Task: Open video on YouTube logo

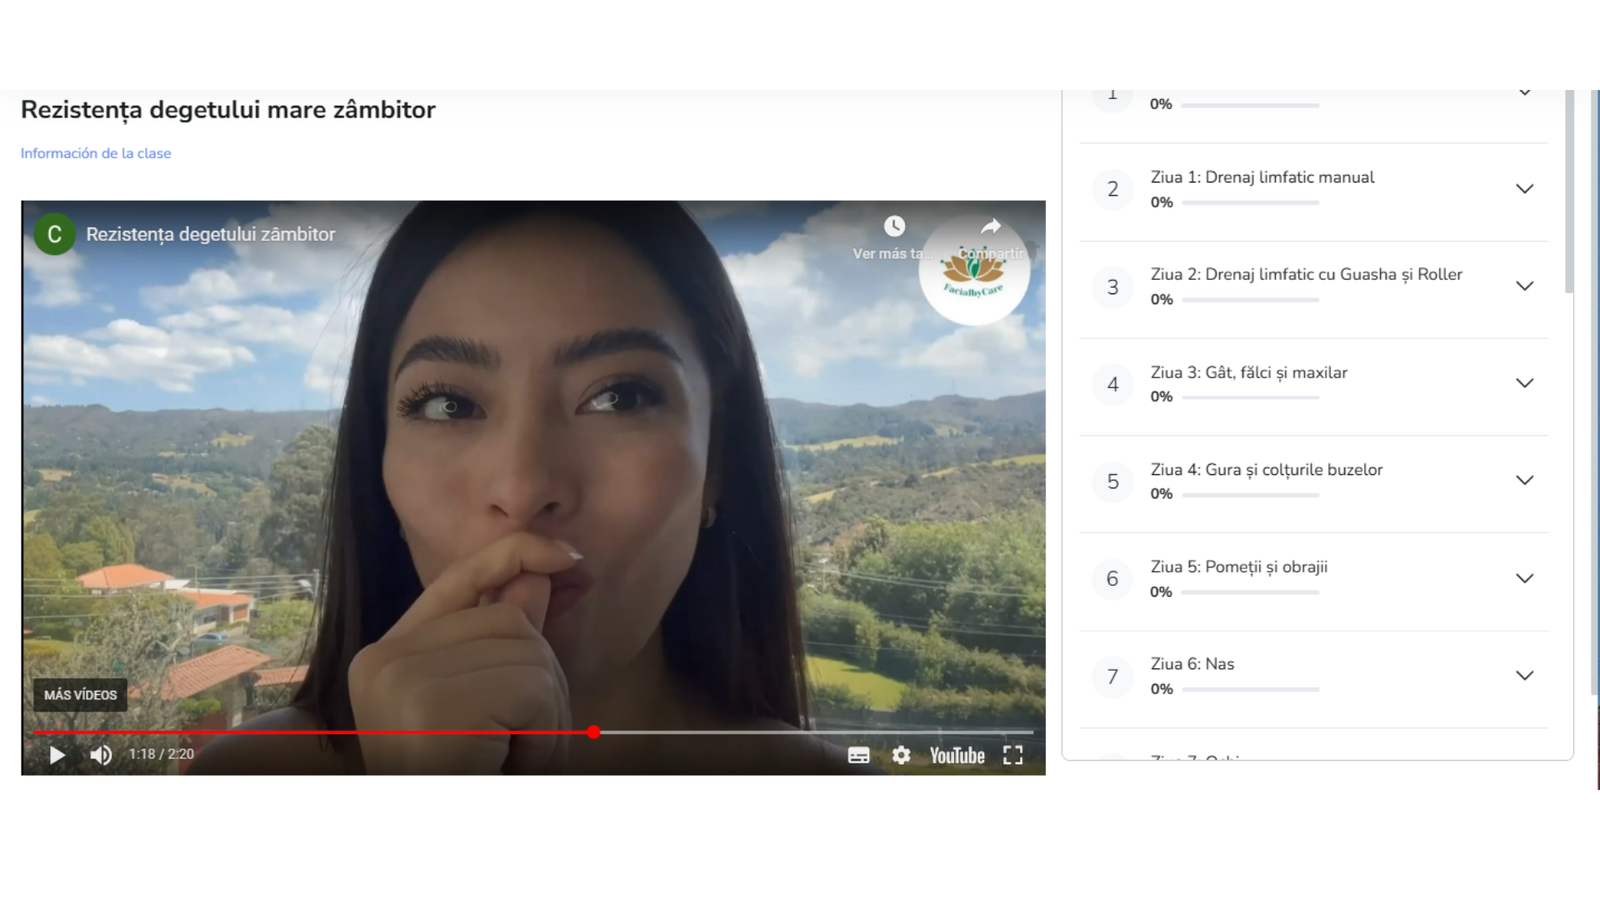Action: point(957,756)
